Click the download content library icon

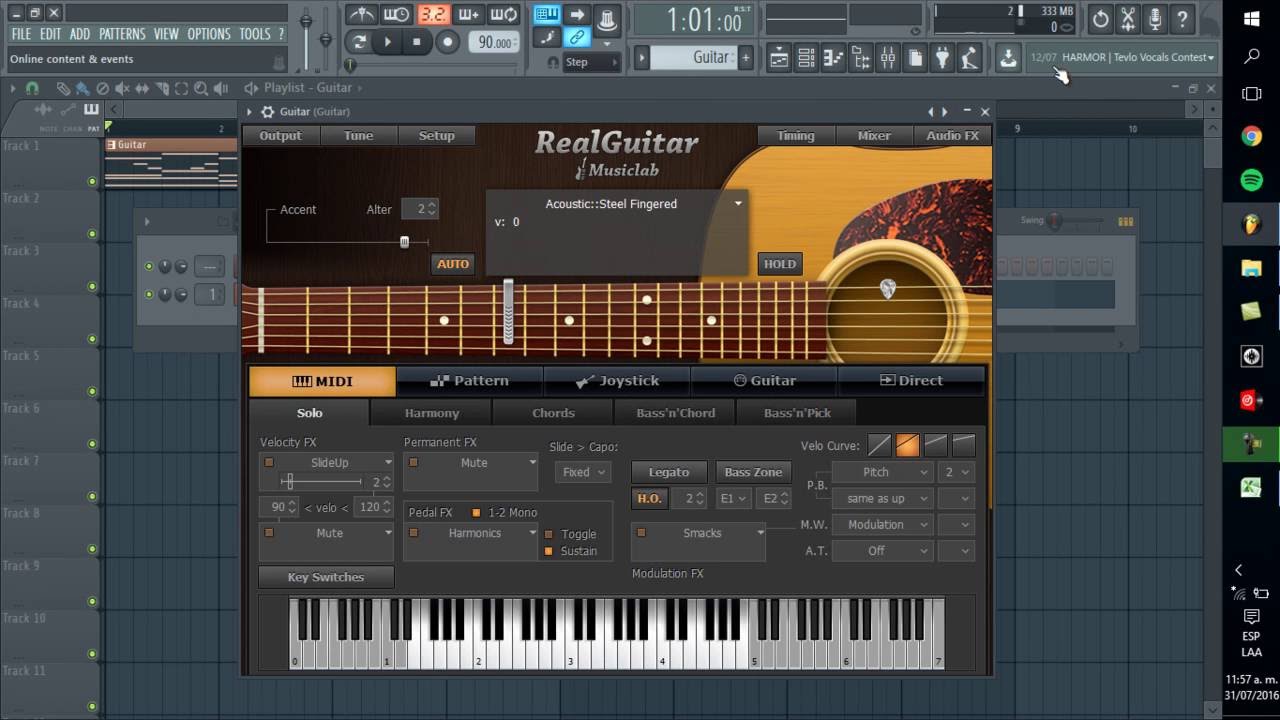click(1008, 58)
